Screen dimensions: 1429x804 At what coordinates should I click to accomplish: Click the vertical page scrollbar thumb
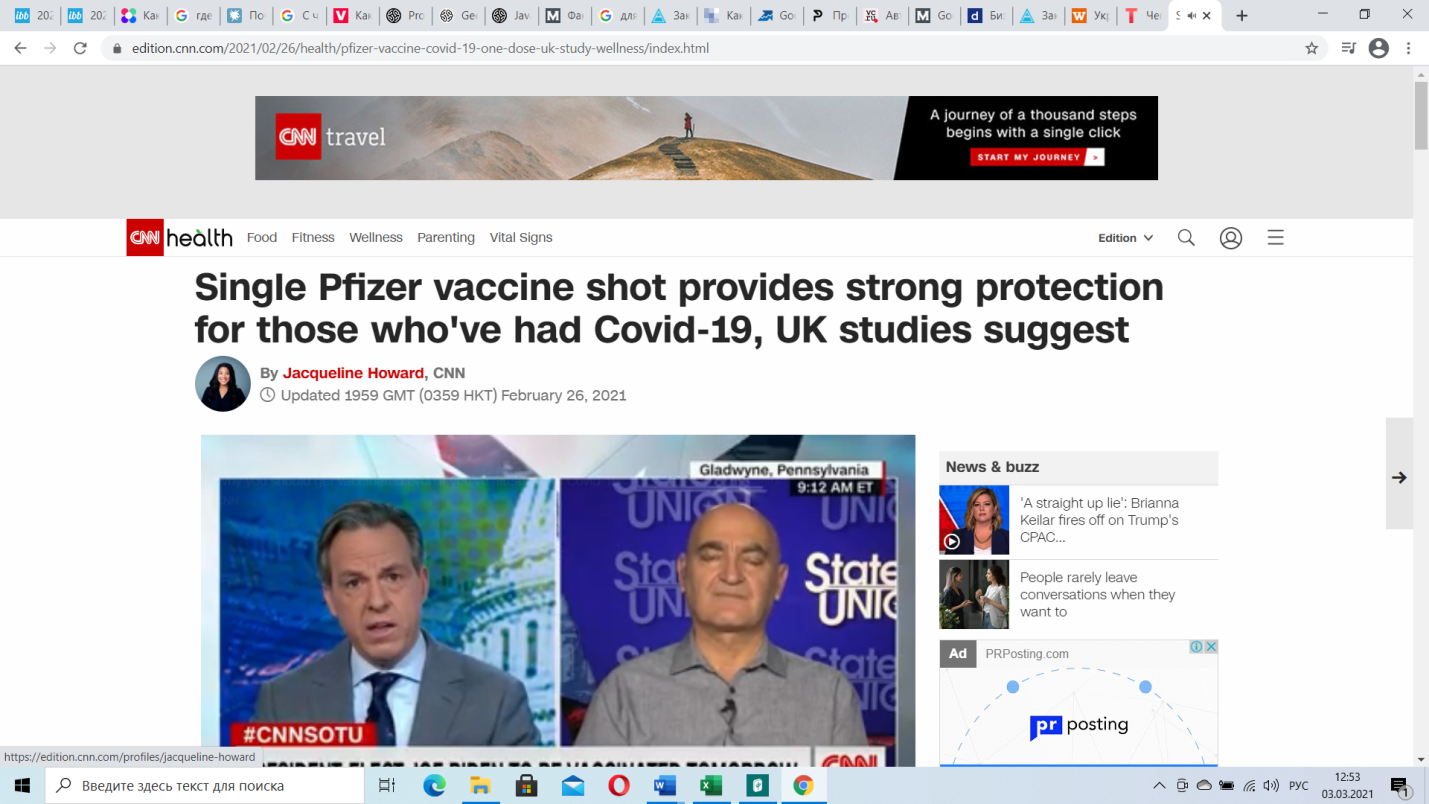1421,116
